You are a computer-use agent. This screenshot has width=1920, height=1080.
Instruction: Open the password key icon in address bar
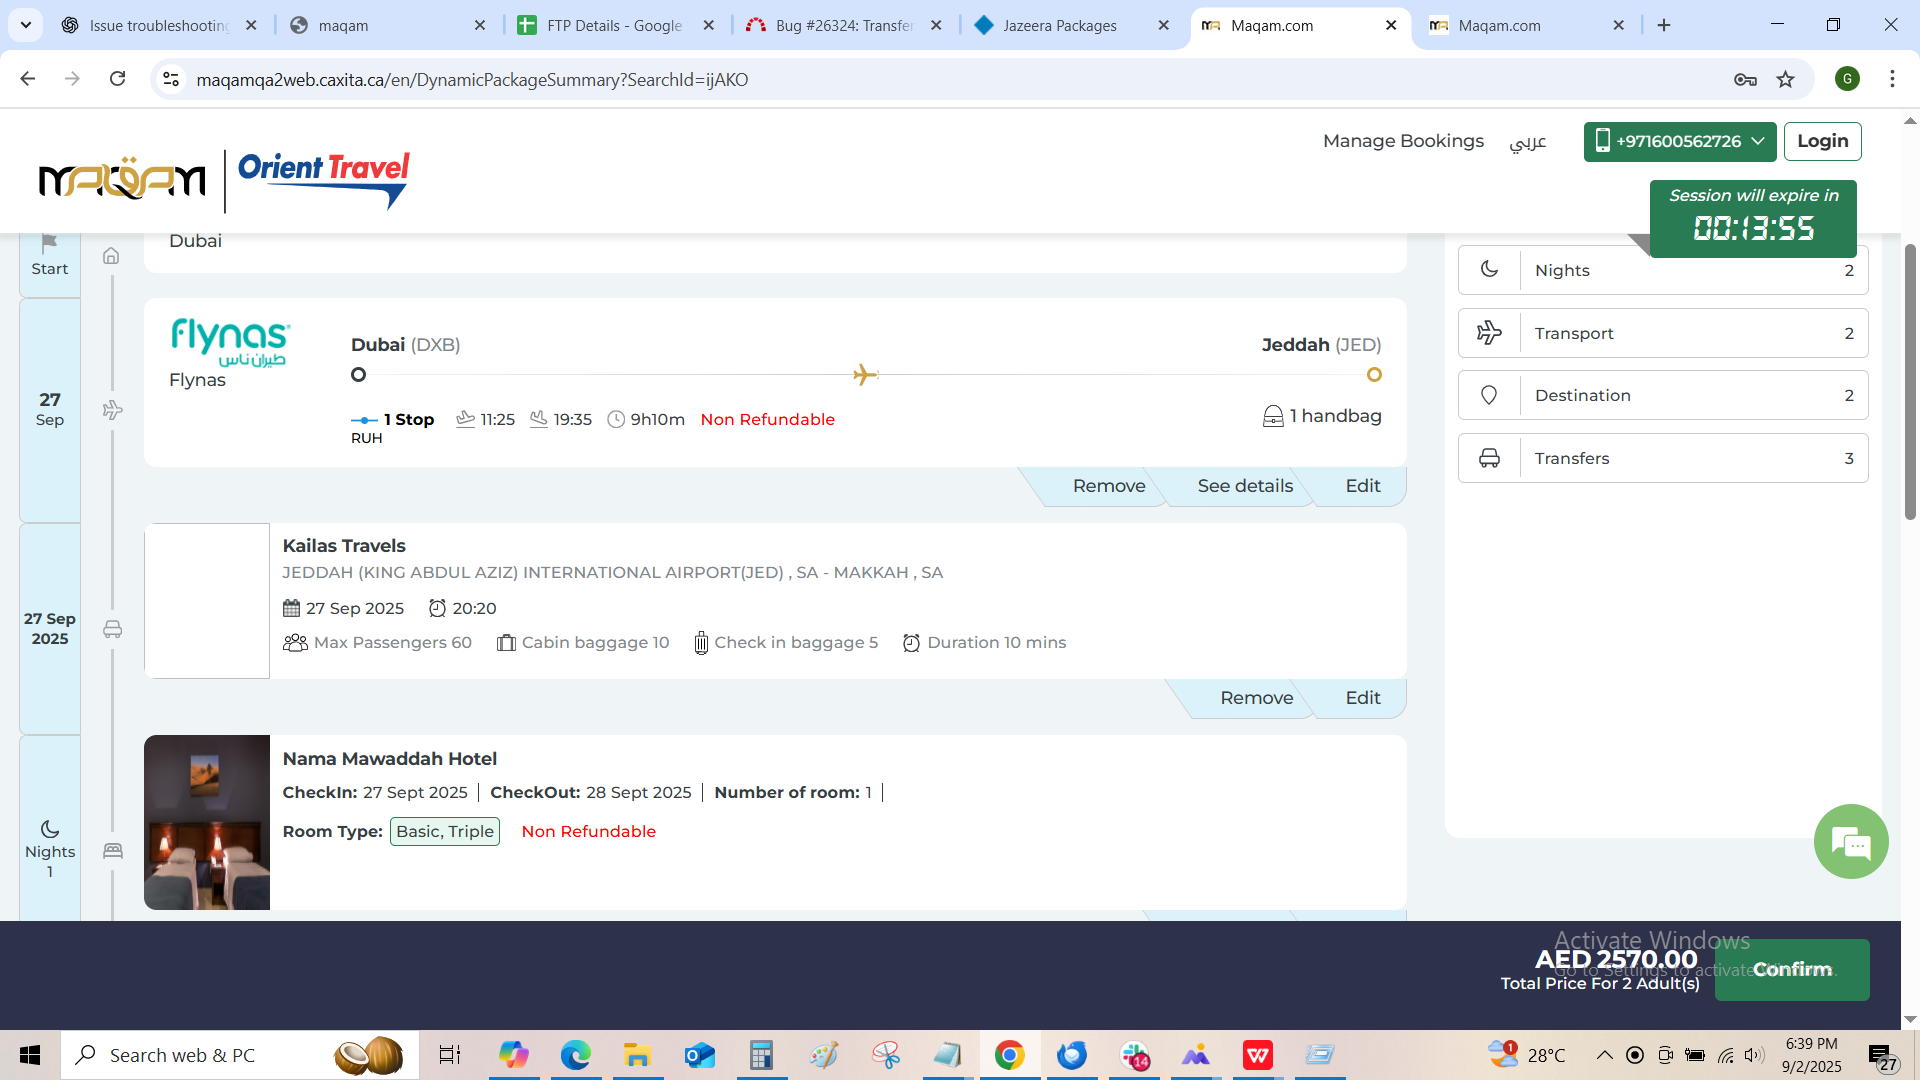tap(1745, 80)
